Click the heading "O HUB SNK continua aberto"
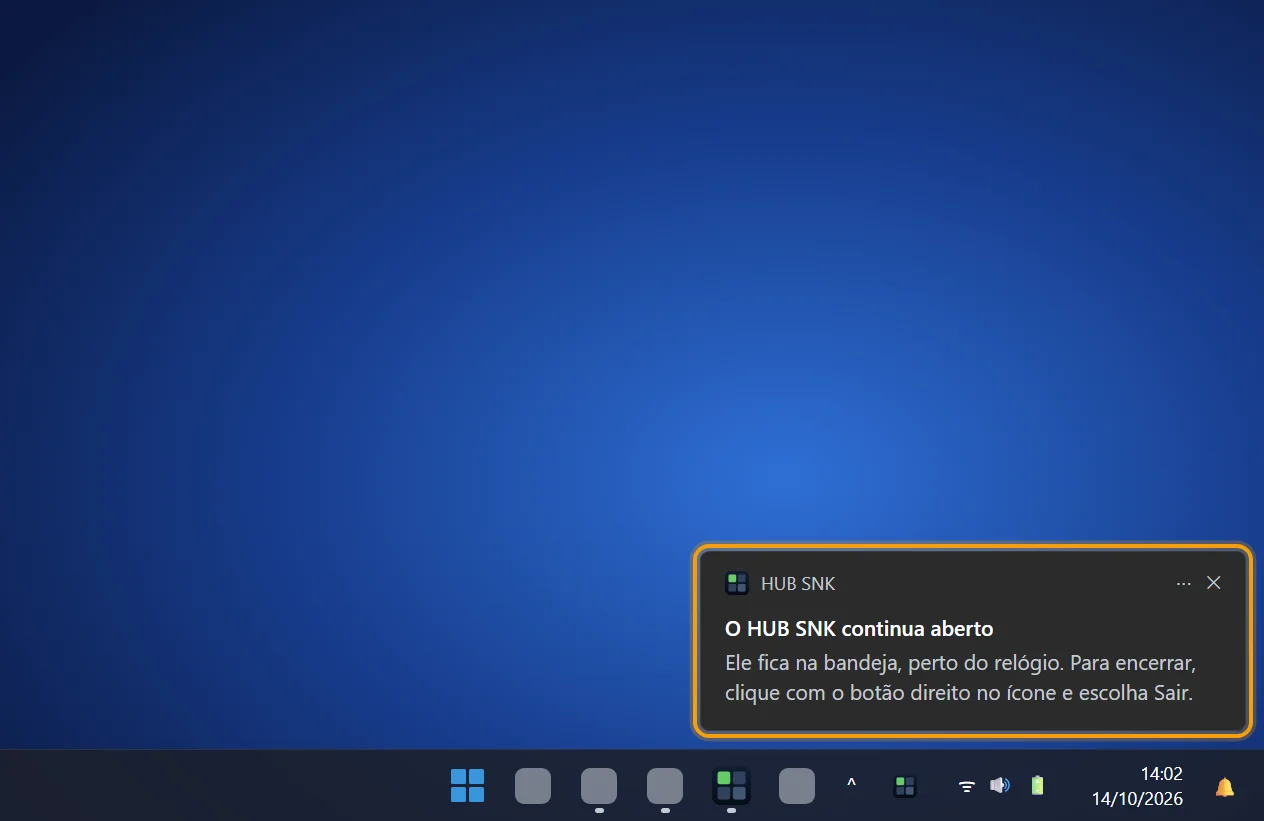 (x=859, y=629)
